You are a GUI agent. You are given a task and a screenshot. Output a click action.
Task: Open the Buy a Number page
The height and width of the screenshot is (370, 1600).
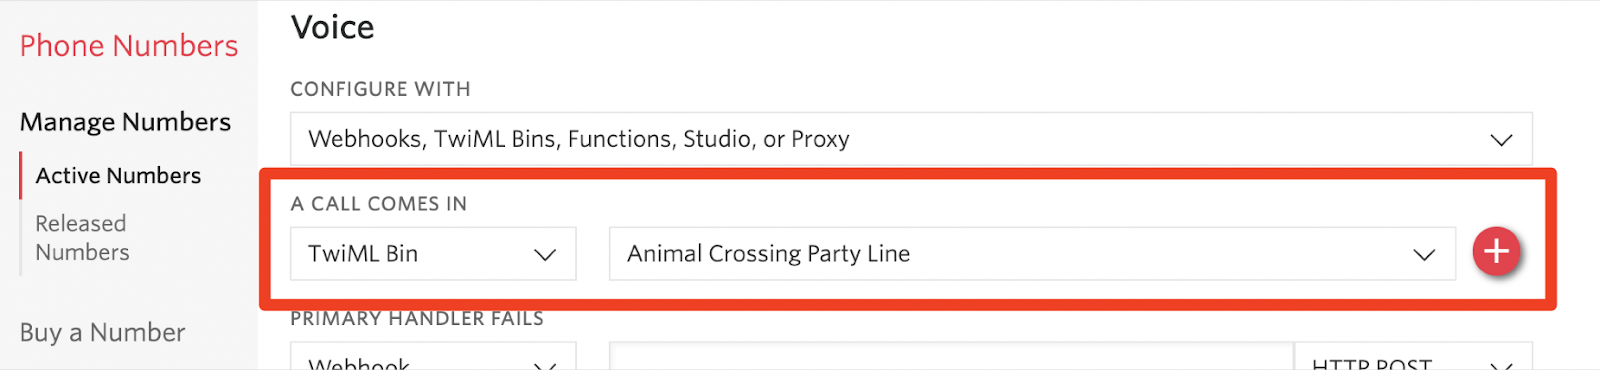tap(102, 332)
